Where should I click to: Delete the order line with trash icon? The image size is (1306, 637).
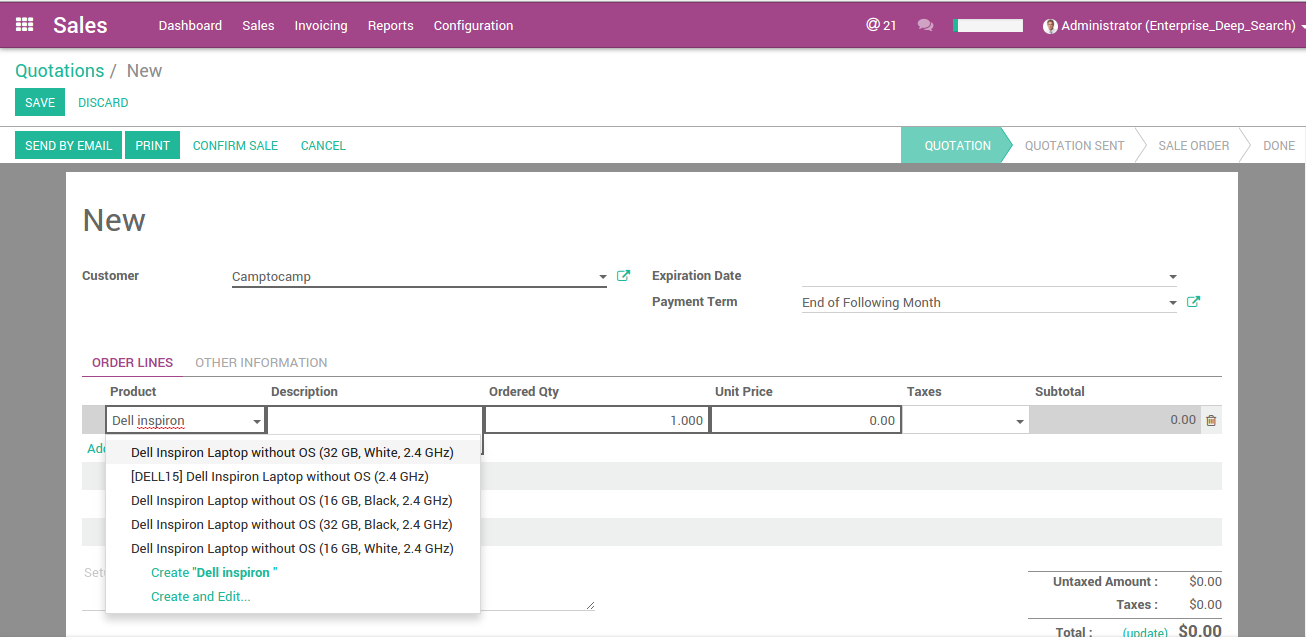point(1211,421)
